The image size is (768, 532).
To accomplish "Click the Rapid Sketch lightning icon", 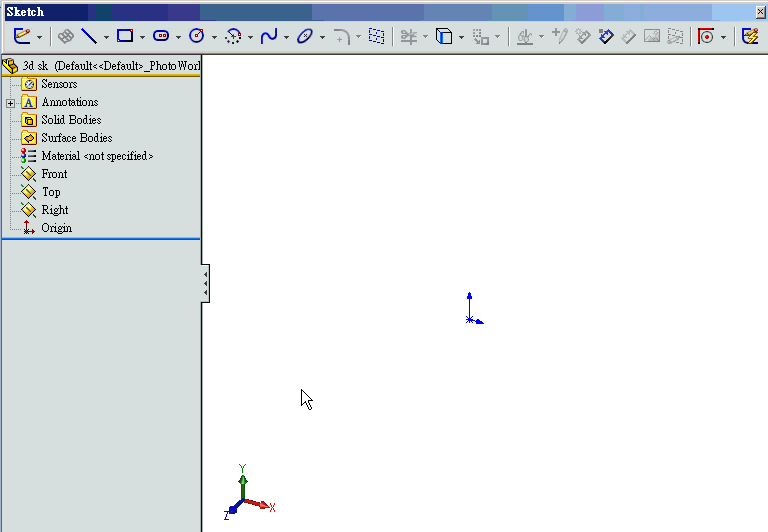I will pos(750,36).
